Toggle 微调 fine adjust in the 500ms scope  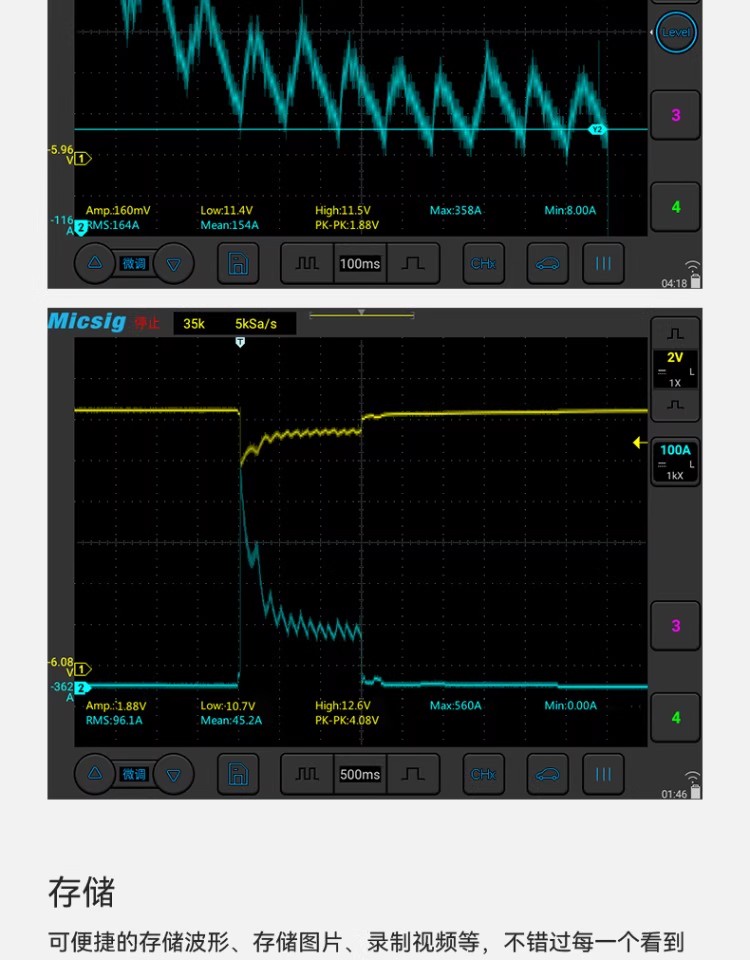click(x=134, y=774)
